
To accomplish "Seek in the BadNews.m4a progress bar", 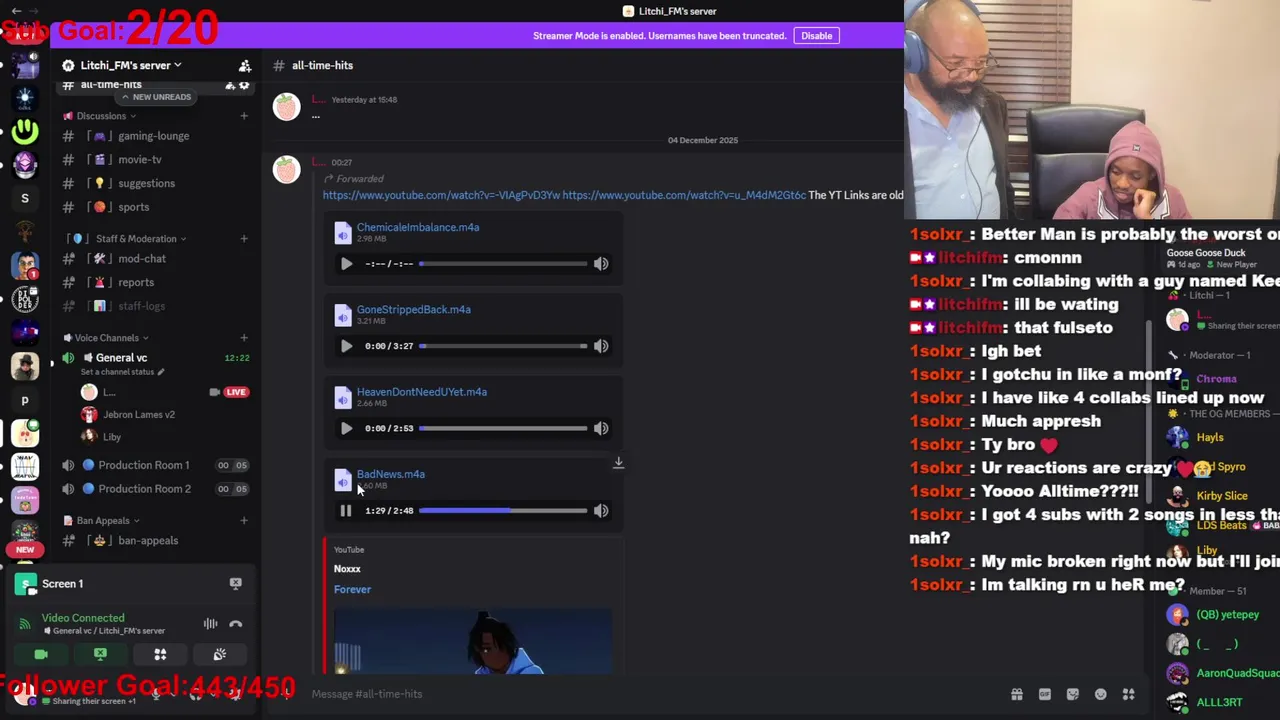I will click(503, 511).
